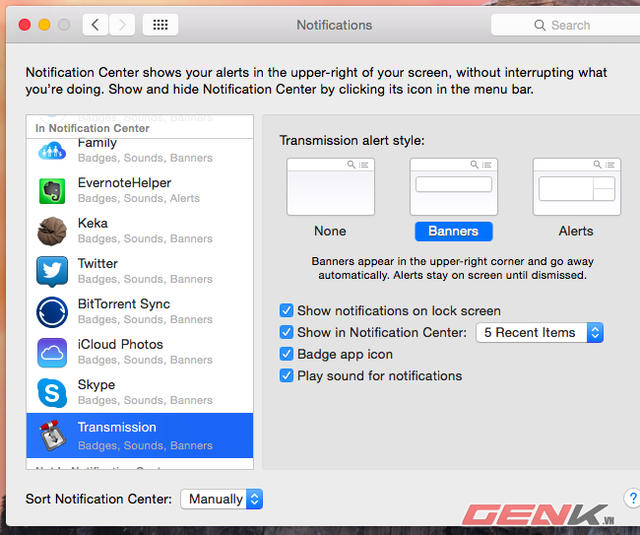Show all preferences grid button
This screenshot has width=640, height=535.
click(x=160, y=25)
